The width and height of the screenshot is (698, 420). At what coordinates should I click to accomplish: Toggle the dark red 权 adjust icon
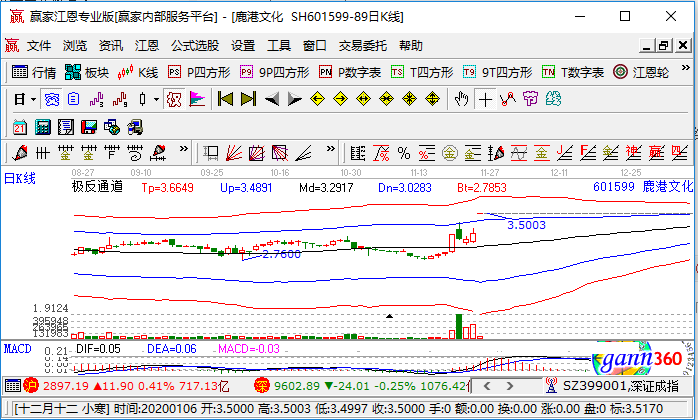174,99
